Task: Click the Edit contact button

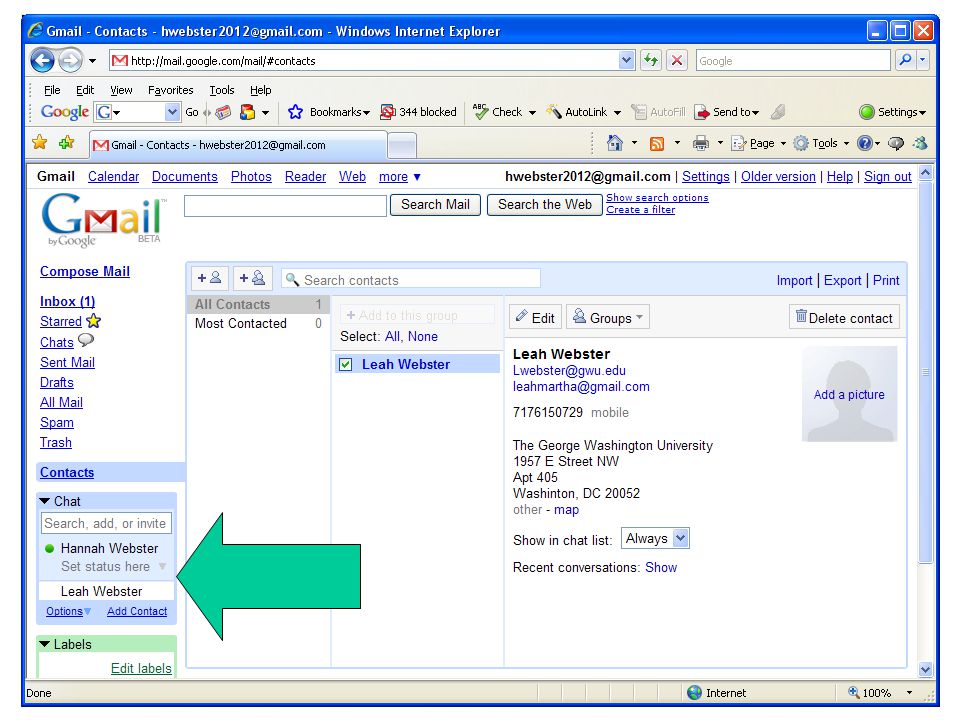Action: (535, 317)
